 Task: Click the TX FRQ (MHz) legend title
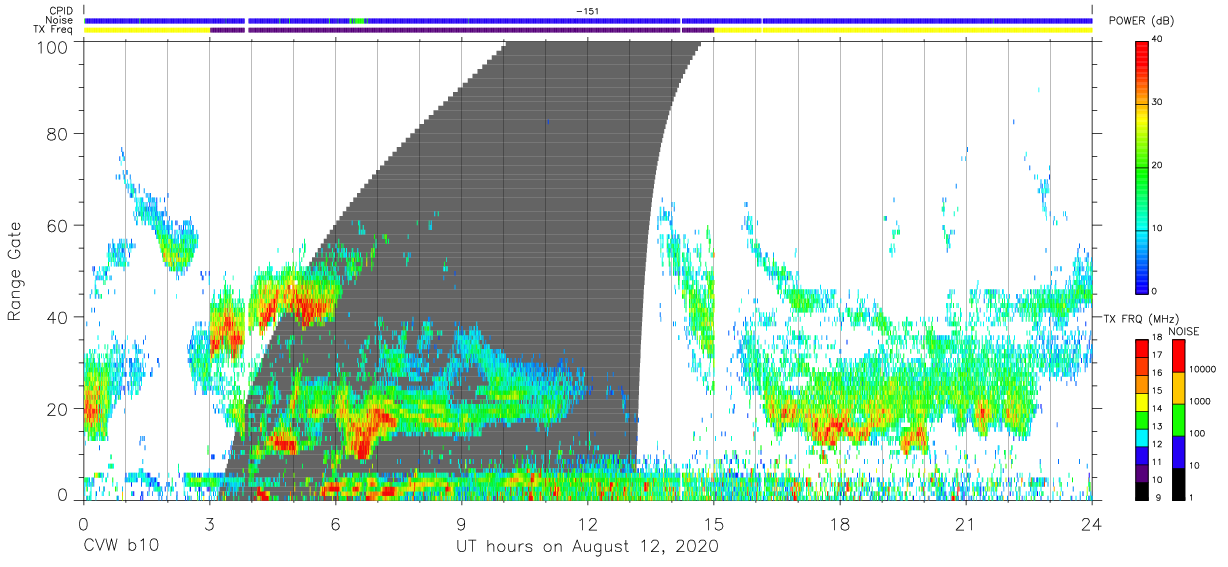(x=1141, y=318)
